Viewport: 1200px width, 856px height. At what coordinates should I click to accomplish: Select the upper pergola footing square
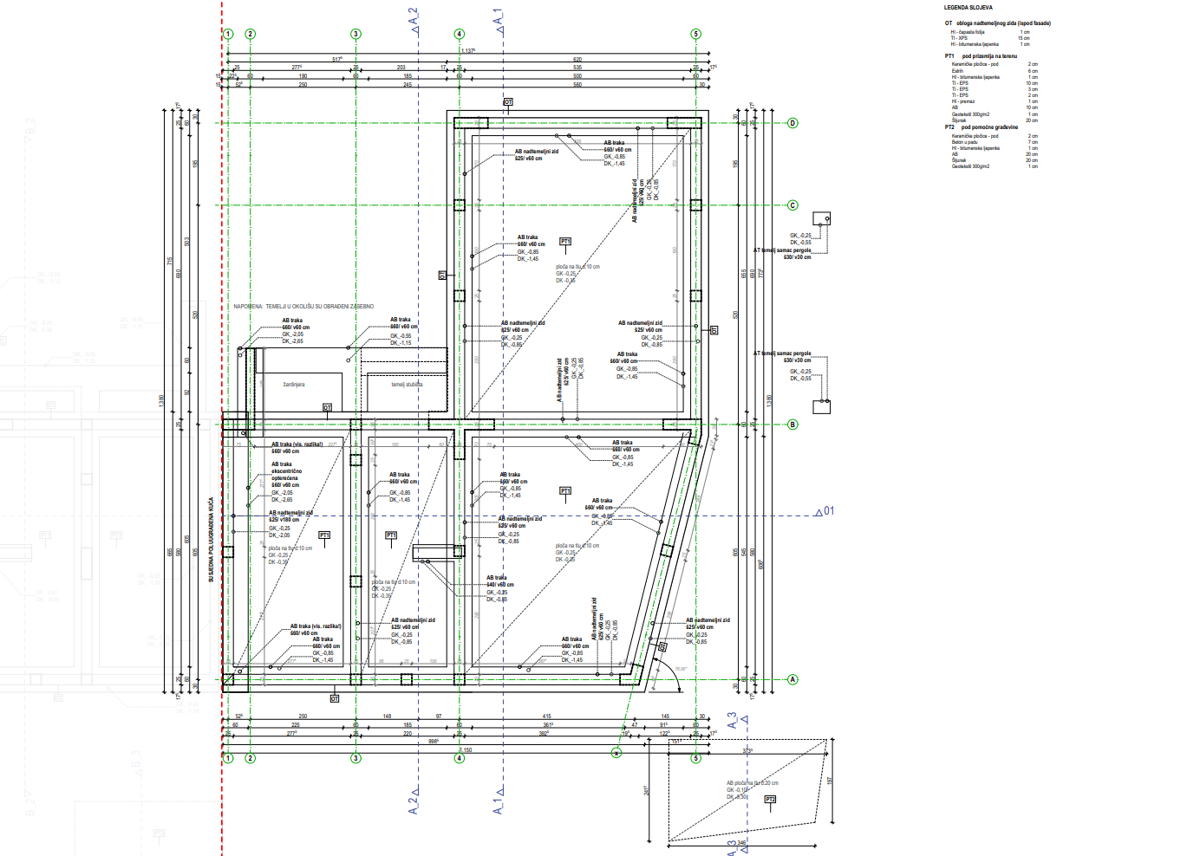[x=823, y=219]
